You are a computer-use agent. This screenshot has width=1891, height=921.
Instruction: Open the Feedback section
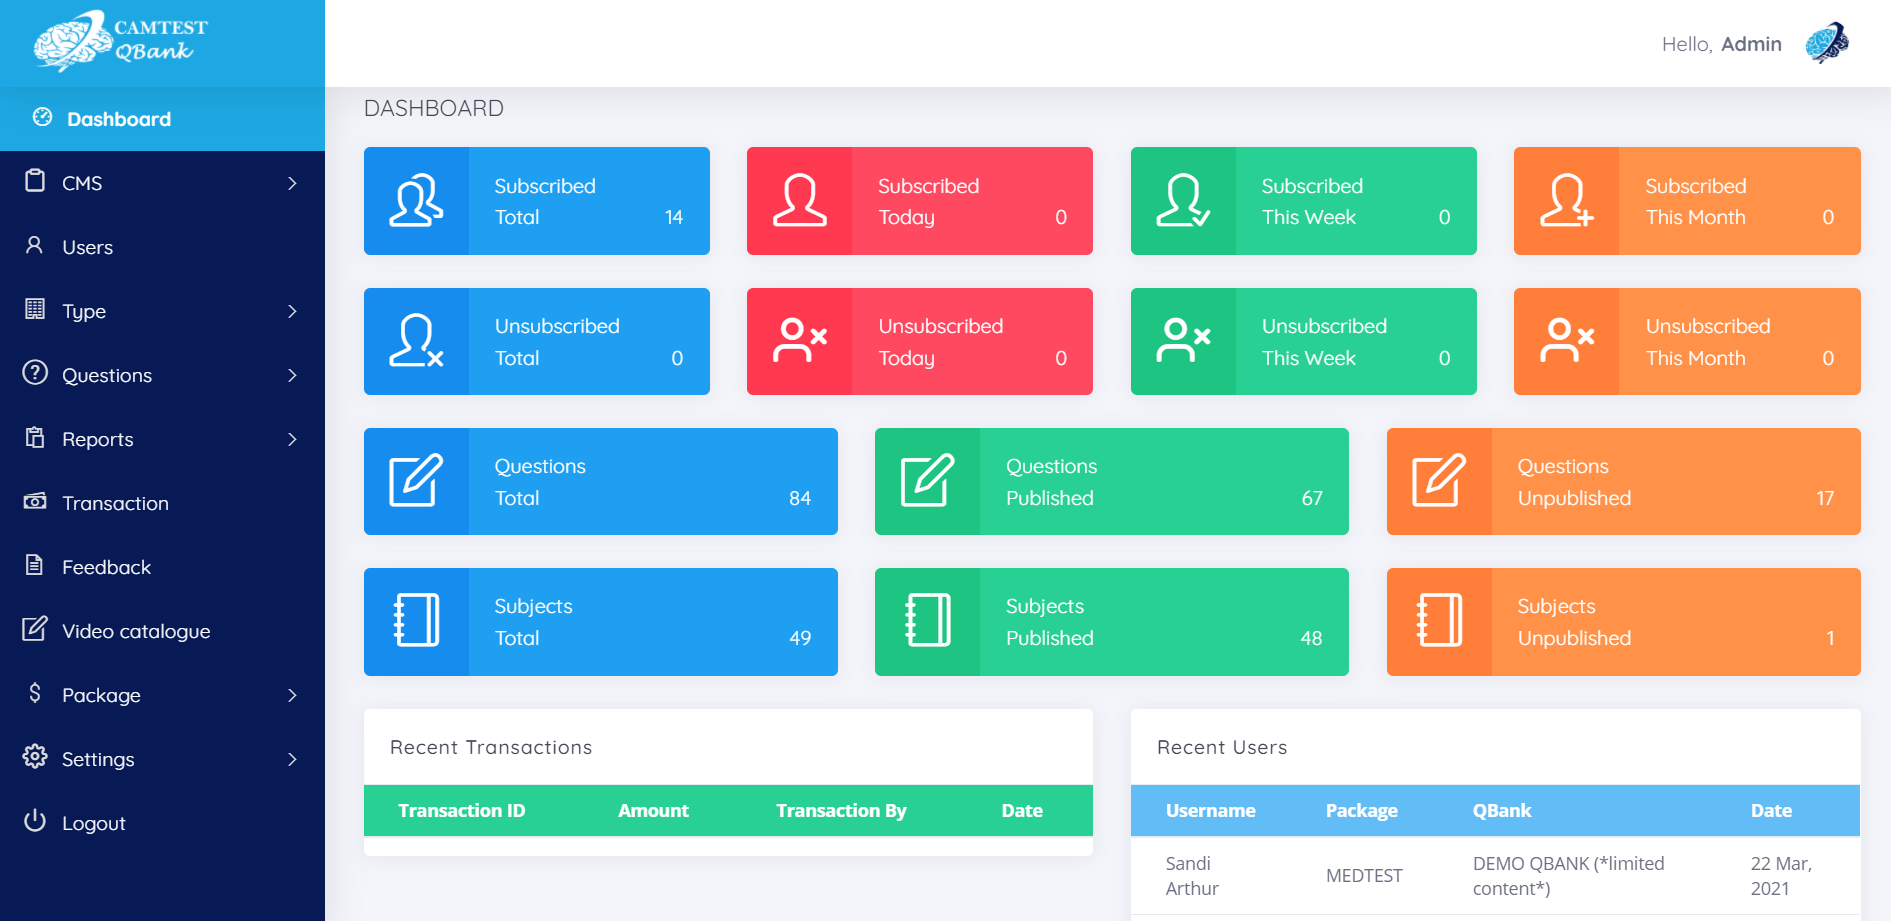point(106,567)
